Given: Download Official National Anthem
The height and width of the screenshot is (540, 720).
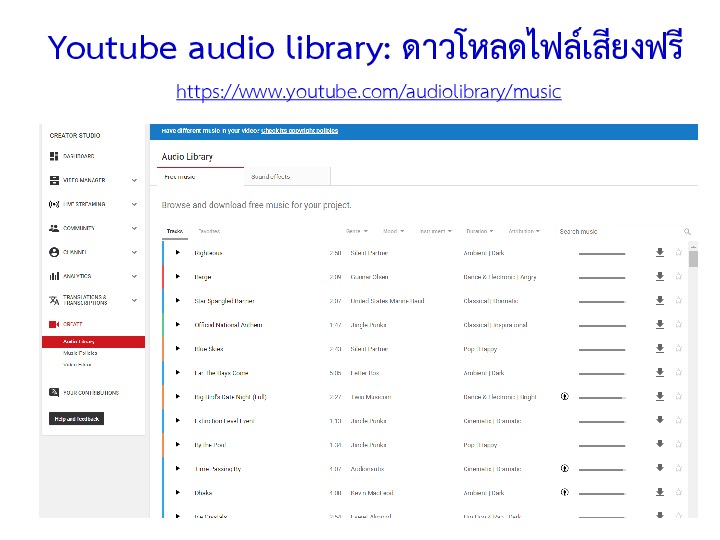Looking at the screenshot, I should [660, 324].
